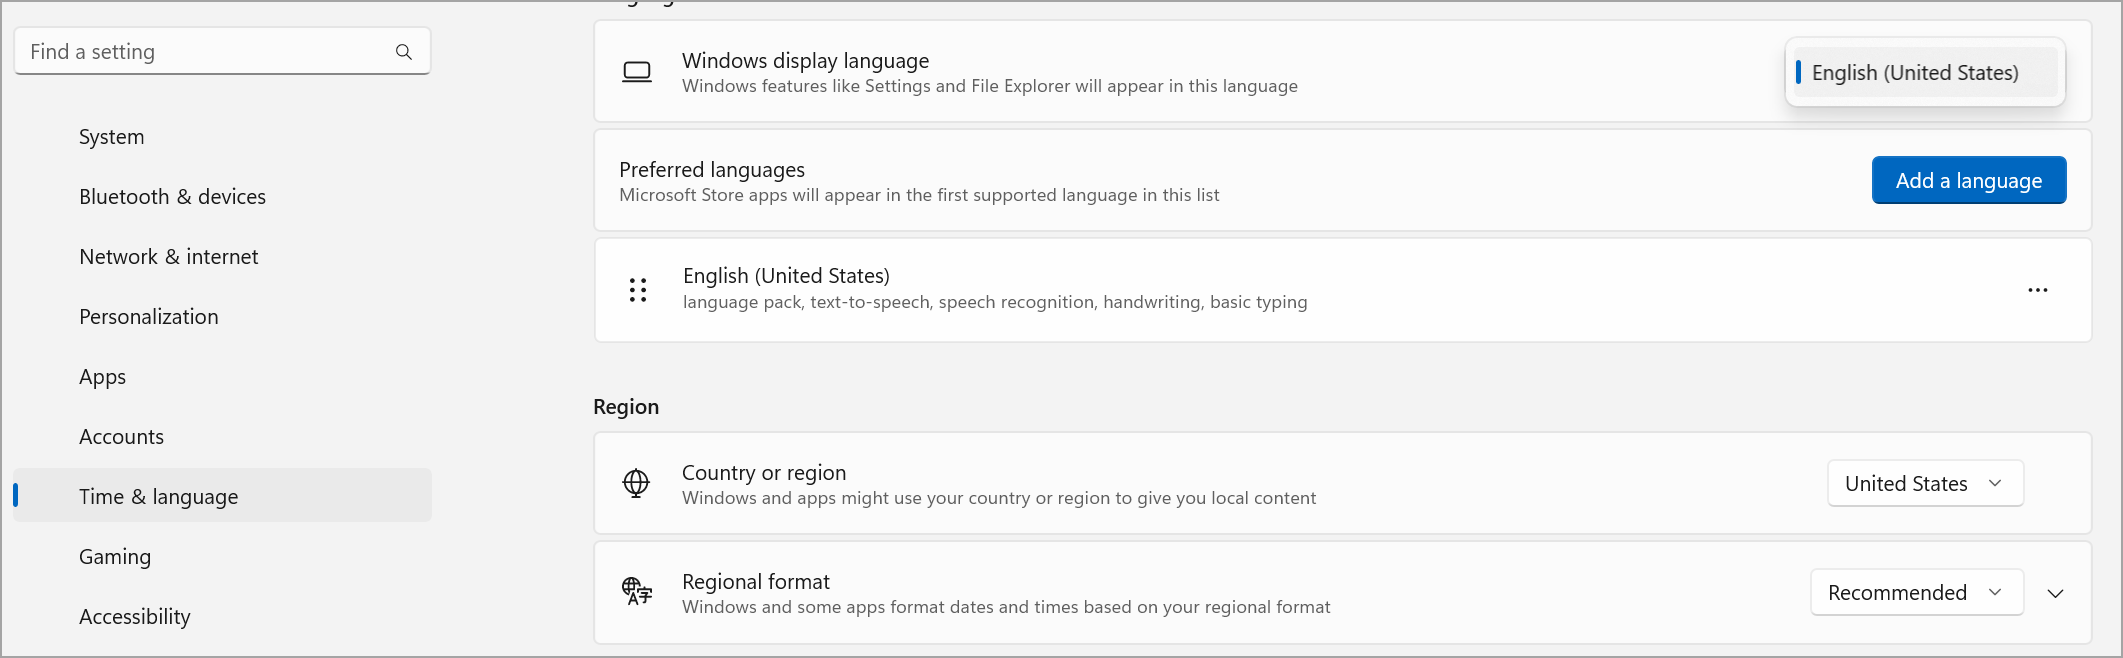2123x658 pixels.
Task: Click the search magnifier icon in Find a setting
Action: click(x=403, y=51)
